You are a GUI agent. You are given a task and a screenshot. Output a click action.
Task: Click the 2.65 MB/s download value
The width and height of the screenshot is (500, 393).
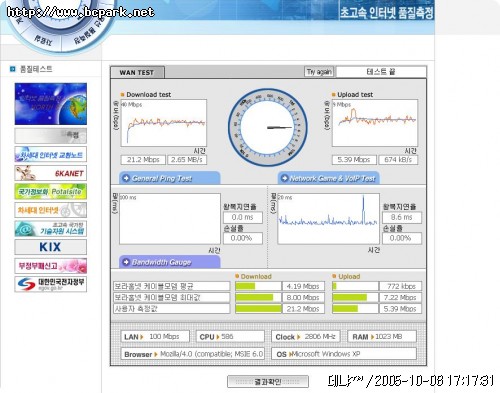click(187, 160)
